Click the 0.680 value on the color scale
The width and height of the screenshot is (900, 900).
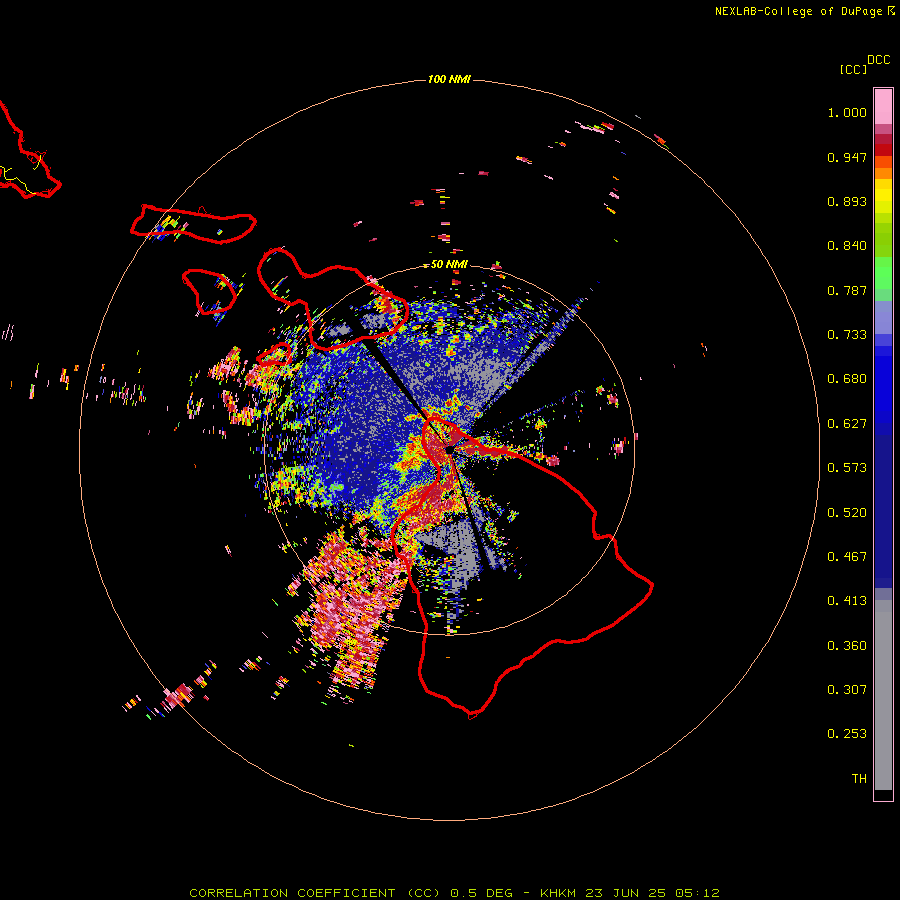847,379
